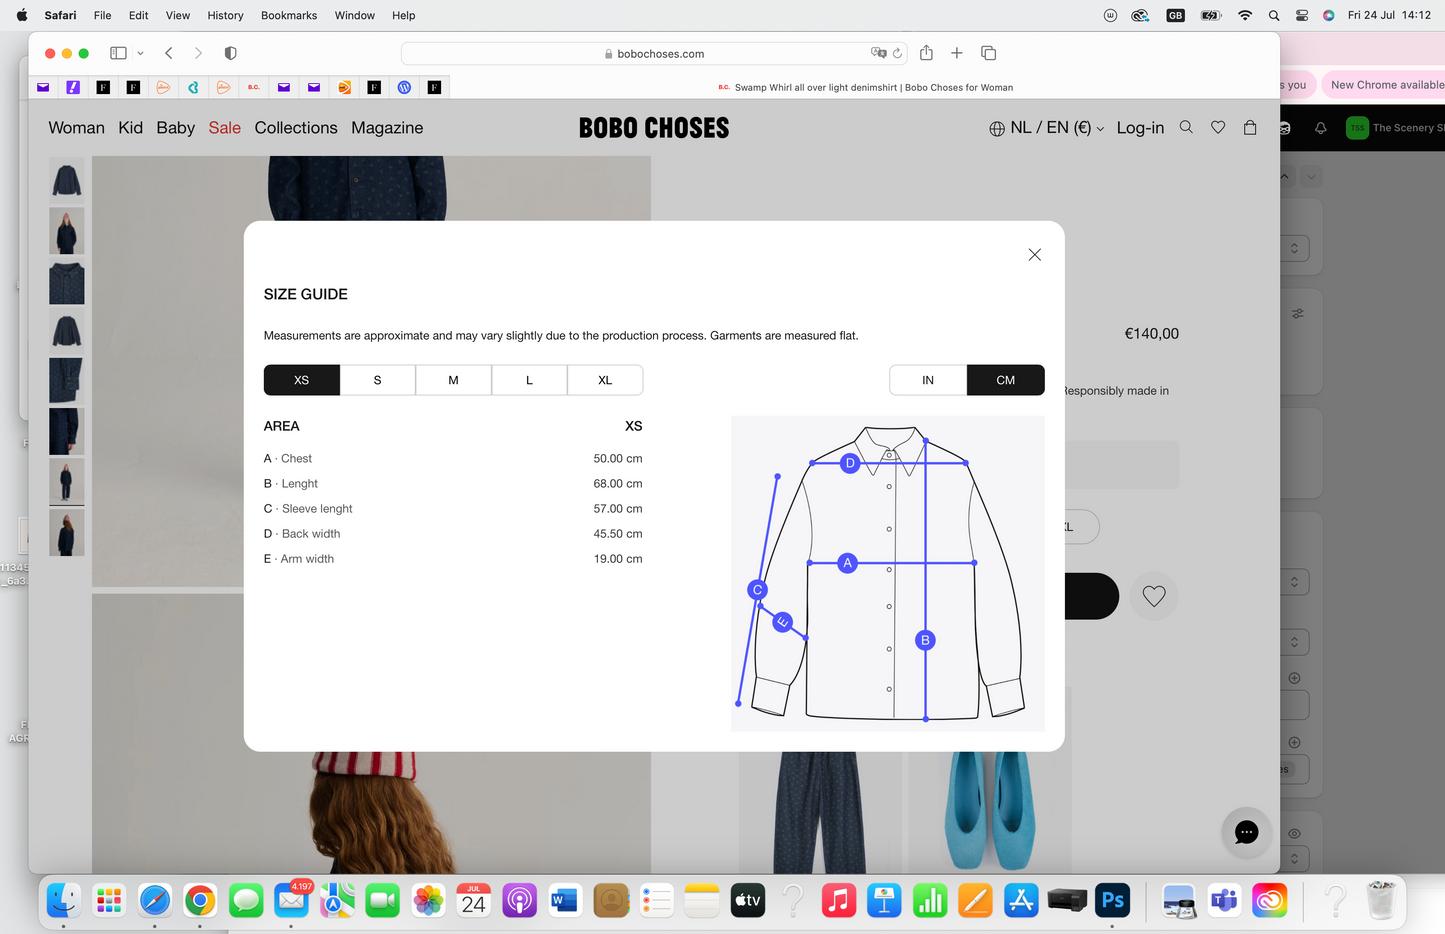
Task: Go forward in Safari
Action: (198, 53)
